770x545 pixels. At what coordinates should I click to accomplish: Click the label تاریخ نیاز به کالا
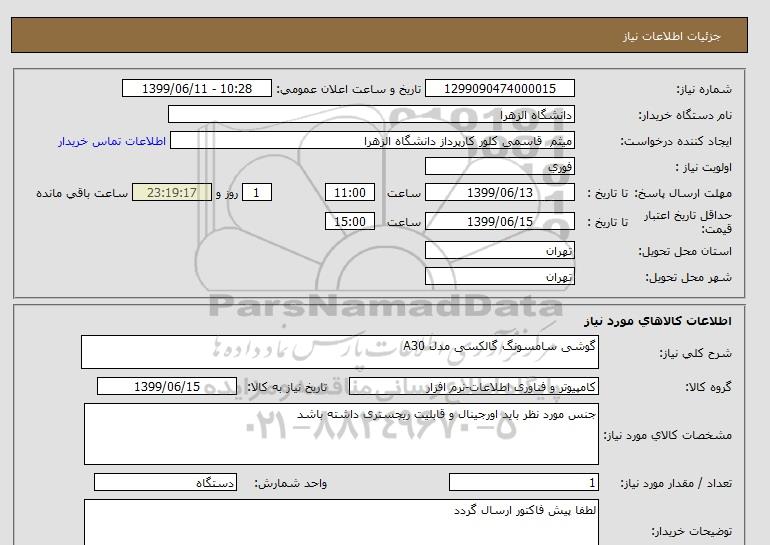click(x=287, y=387)
